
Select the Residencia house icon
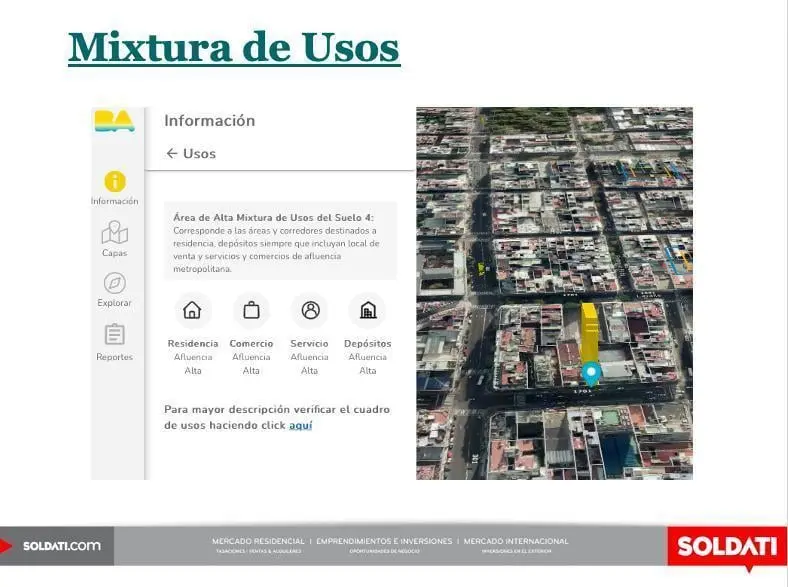(192, 311)
